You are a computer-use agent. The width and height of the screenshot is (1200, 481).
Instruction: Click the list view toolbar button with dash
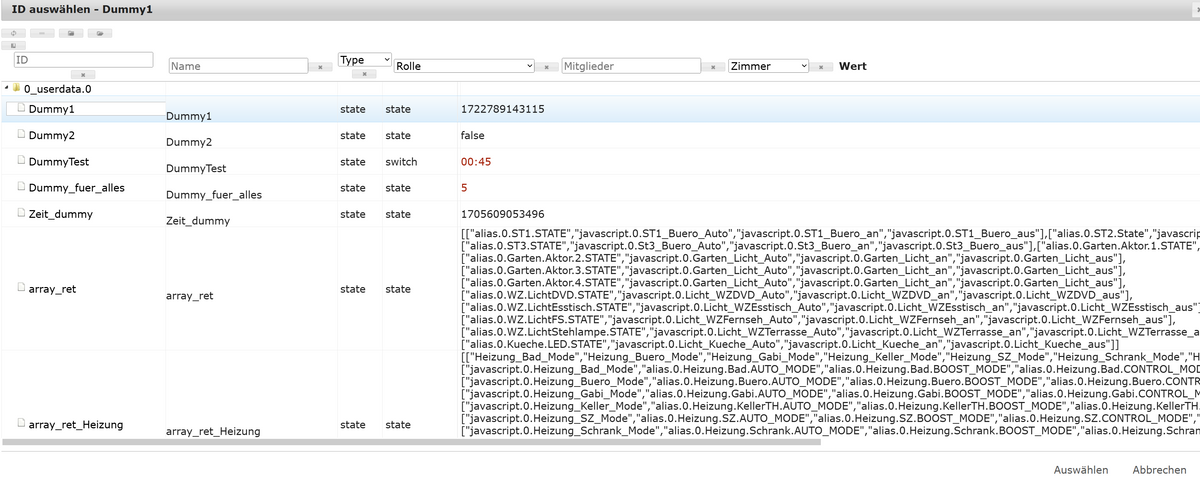pyautogui.click(x=43, y=33)
